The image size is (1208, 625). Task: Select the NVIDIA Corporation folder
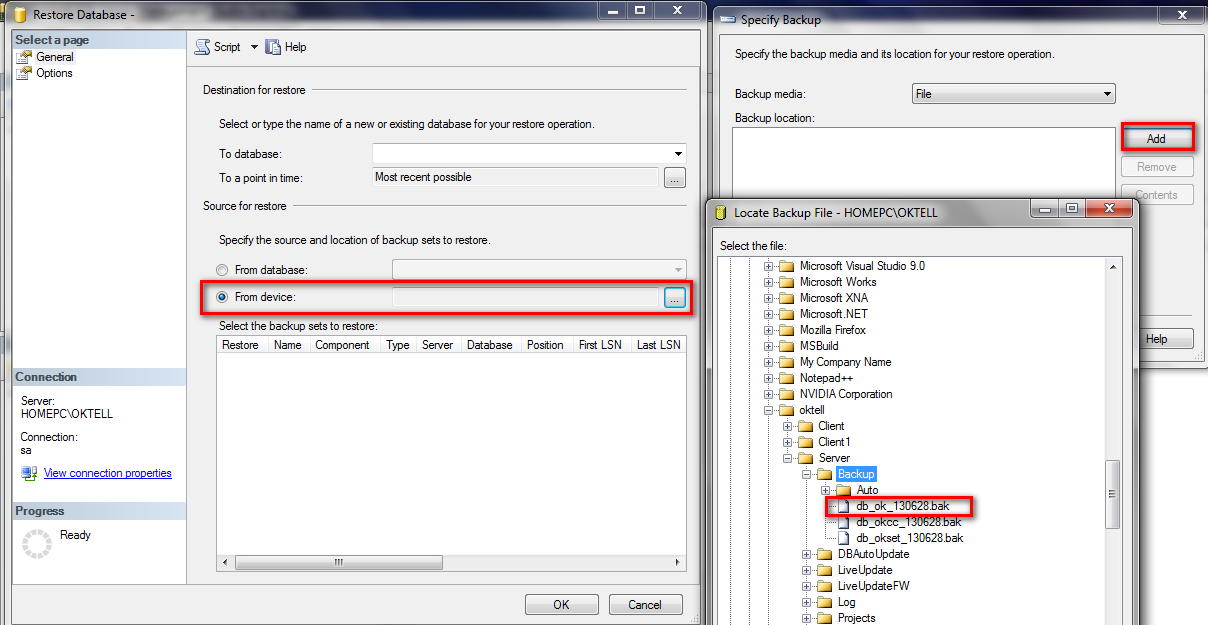[x=845, y=394]
